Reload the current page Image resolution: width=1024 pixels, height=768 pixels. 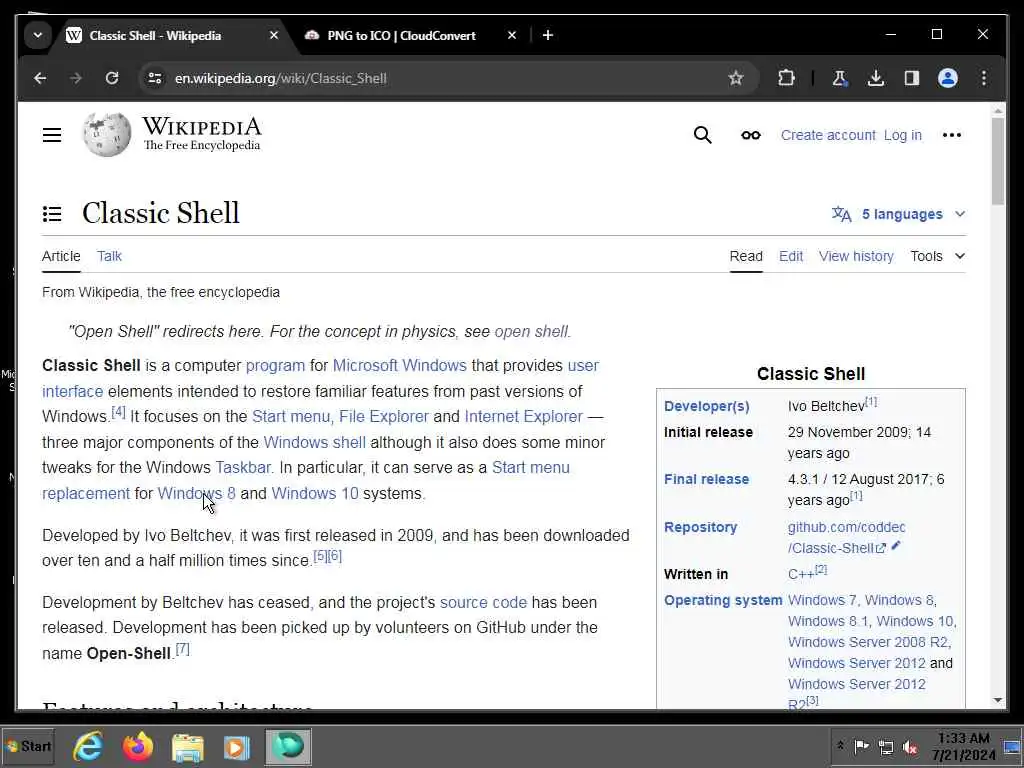(112, 78)
